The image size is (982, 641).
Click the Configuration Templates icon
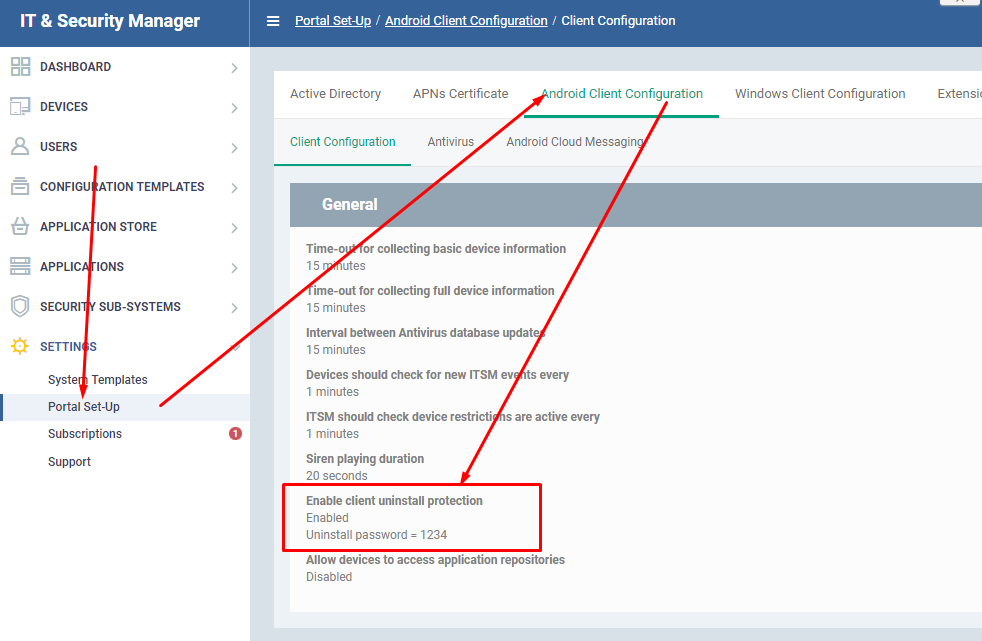[20, 187]
